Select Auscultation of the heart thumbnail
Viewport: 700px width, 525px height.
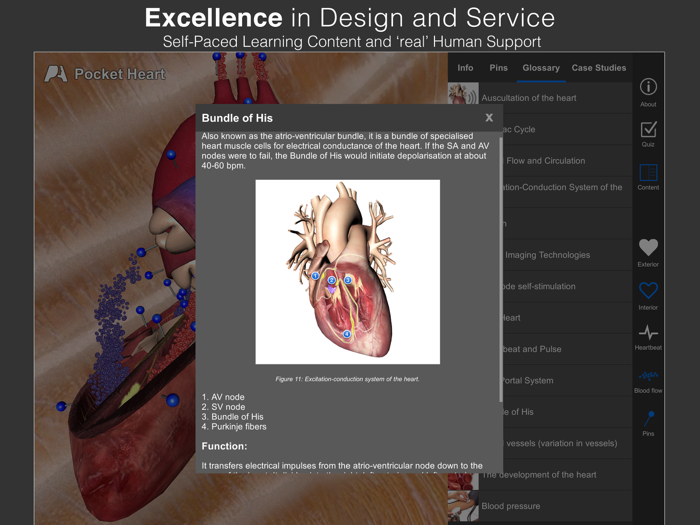click(x=463, y=94)
